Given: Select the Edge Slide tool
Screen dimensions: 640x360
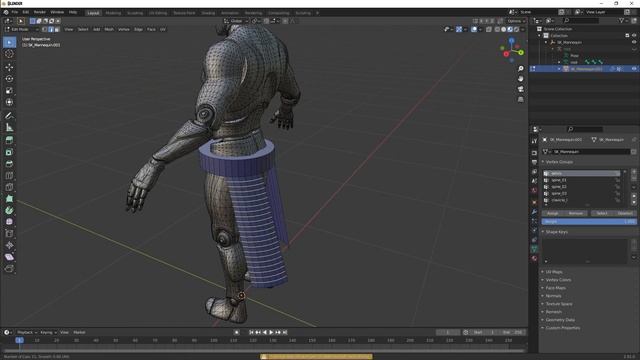Looking at the screenshot, I should click(9, 233).
